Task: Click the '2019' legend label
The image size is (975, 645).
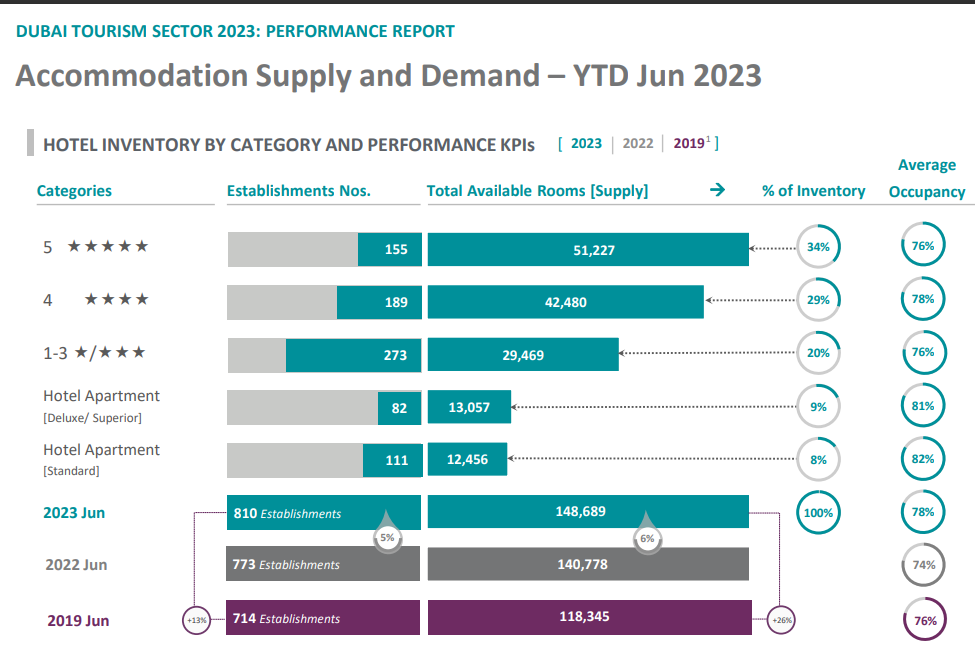Action: [x=691, y=144]
